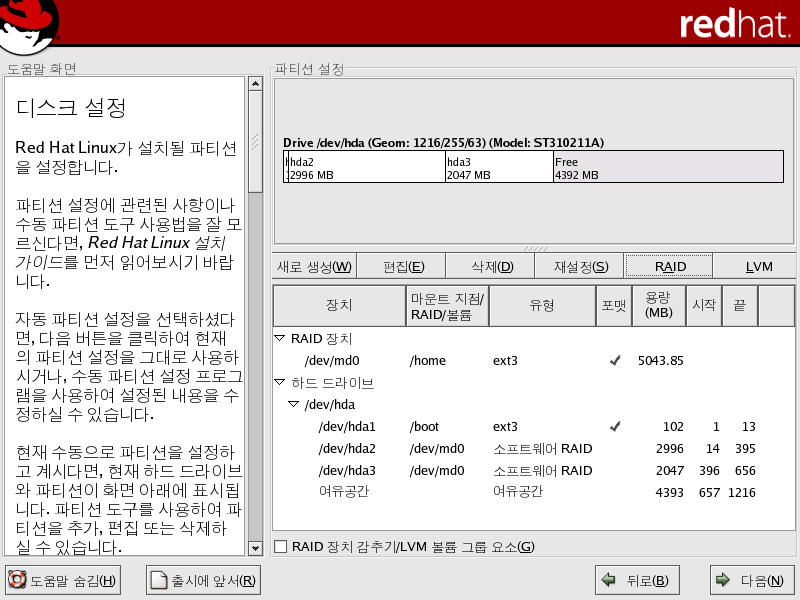Image resolution: width=800 pixels, height=600 pixels.
Task: Open the RAID configuration button
Action: tap(669, 266)
